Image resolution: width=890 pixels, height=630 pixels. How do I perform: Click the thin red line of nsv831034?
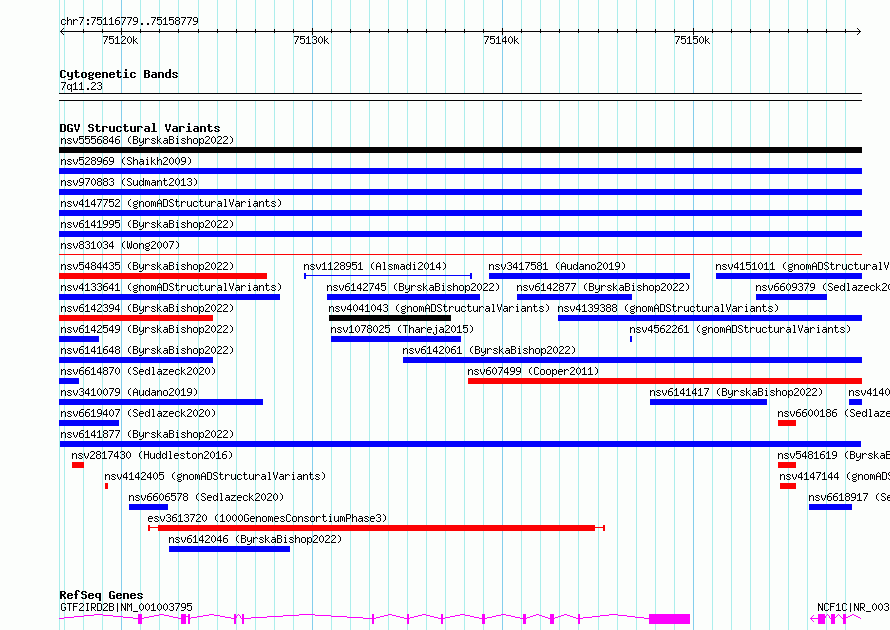click(460, 255)
